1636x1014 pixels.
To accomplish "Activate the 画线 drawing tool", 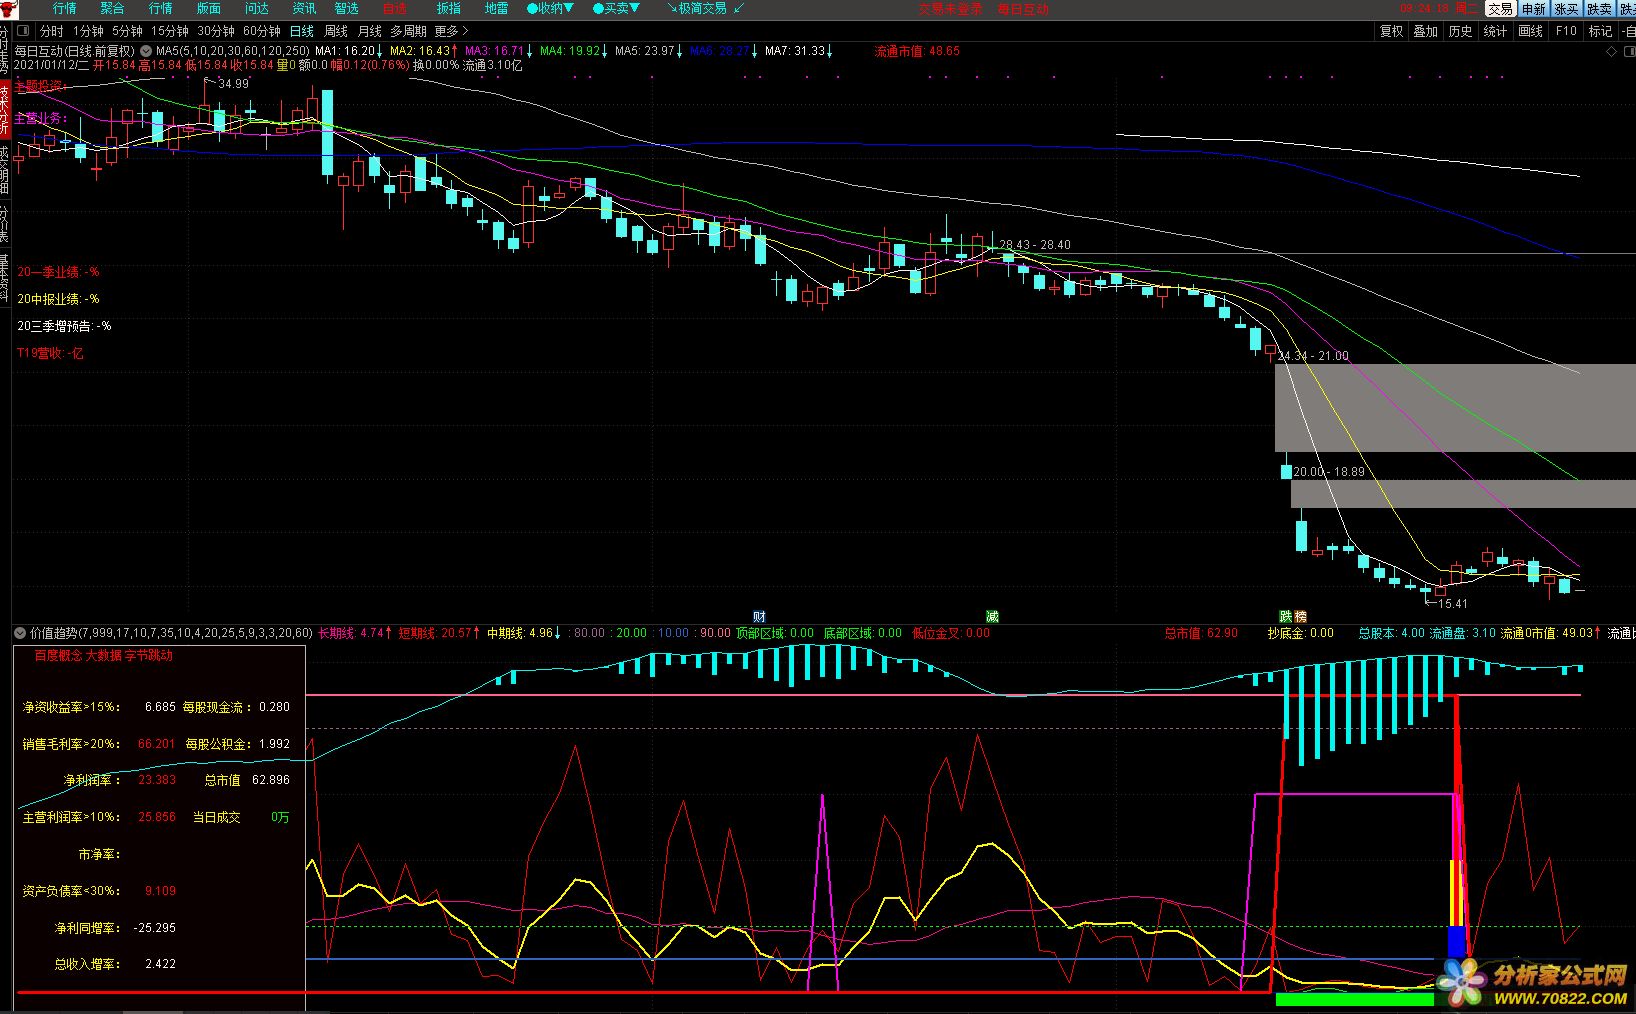I will pyautogui.click(x=1530, y=31).
